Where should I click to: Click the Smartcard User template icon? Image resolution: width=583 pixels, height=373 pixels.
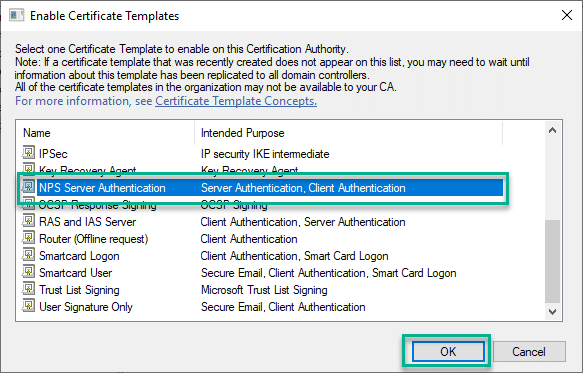pos(28,272)
